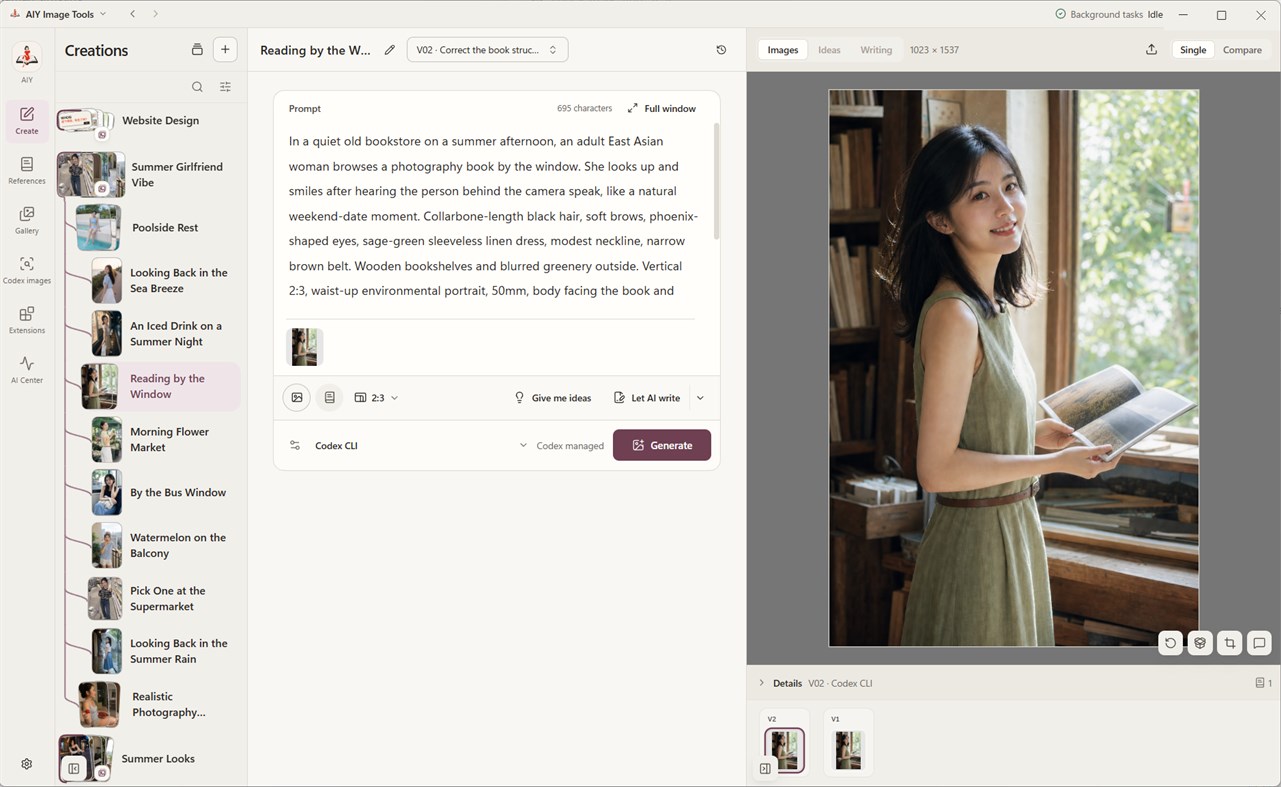Select Looking Back in the Summer Rain
This screenshot has width=1281, height=787.
[x=165, y=652]
